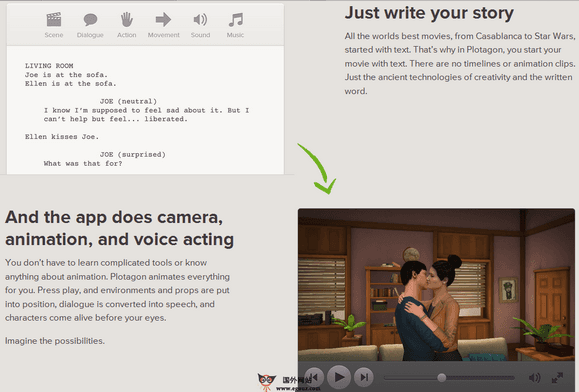This screenshot has height=392, width=579.
Task: Click the video progress slider handle
Action: point(442,378)
